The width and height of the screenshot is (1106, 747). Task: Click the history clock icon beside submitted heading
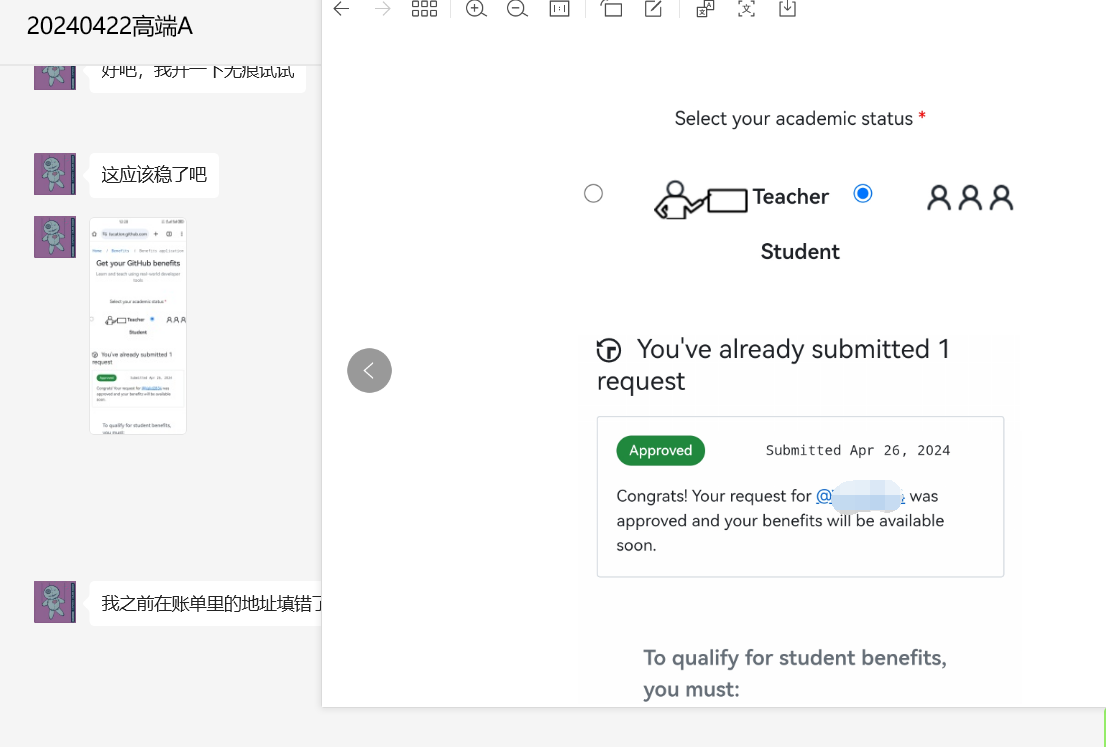(609, 350)
